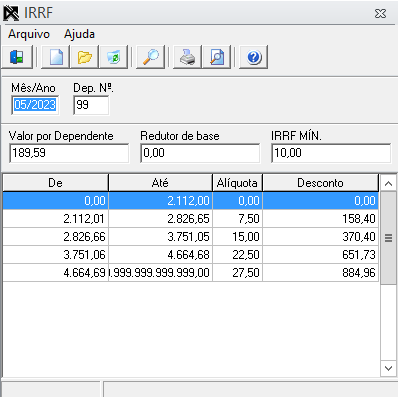
Task: Select the cell 2.826,66 in De column
Action: (56, 237)
